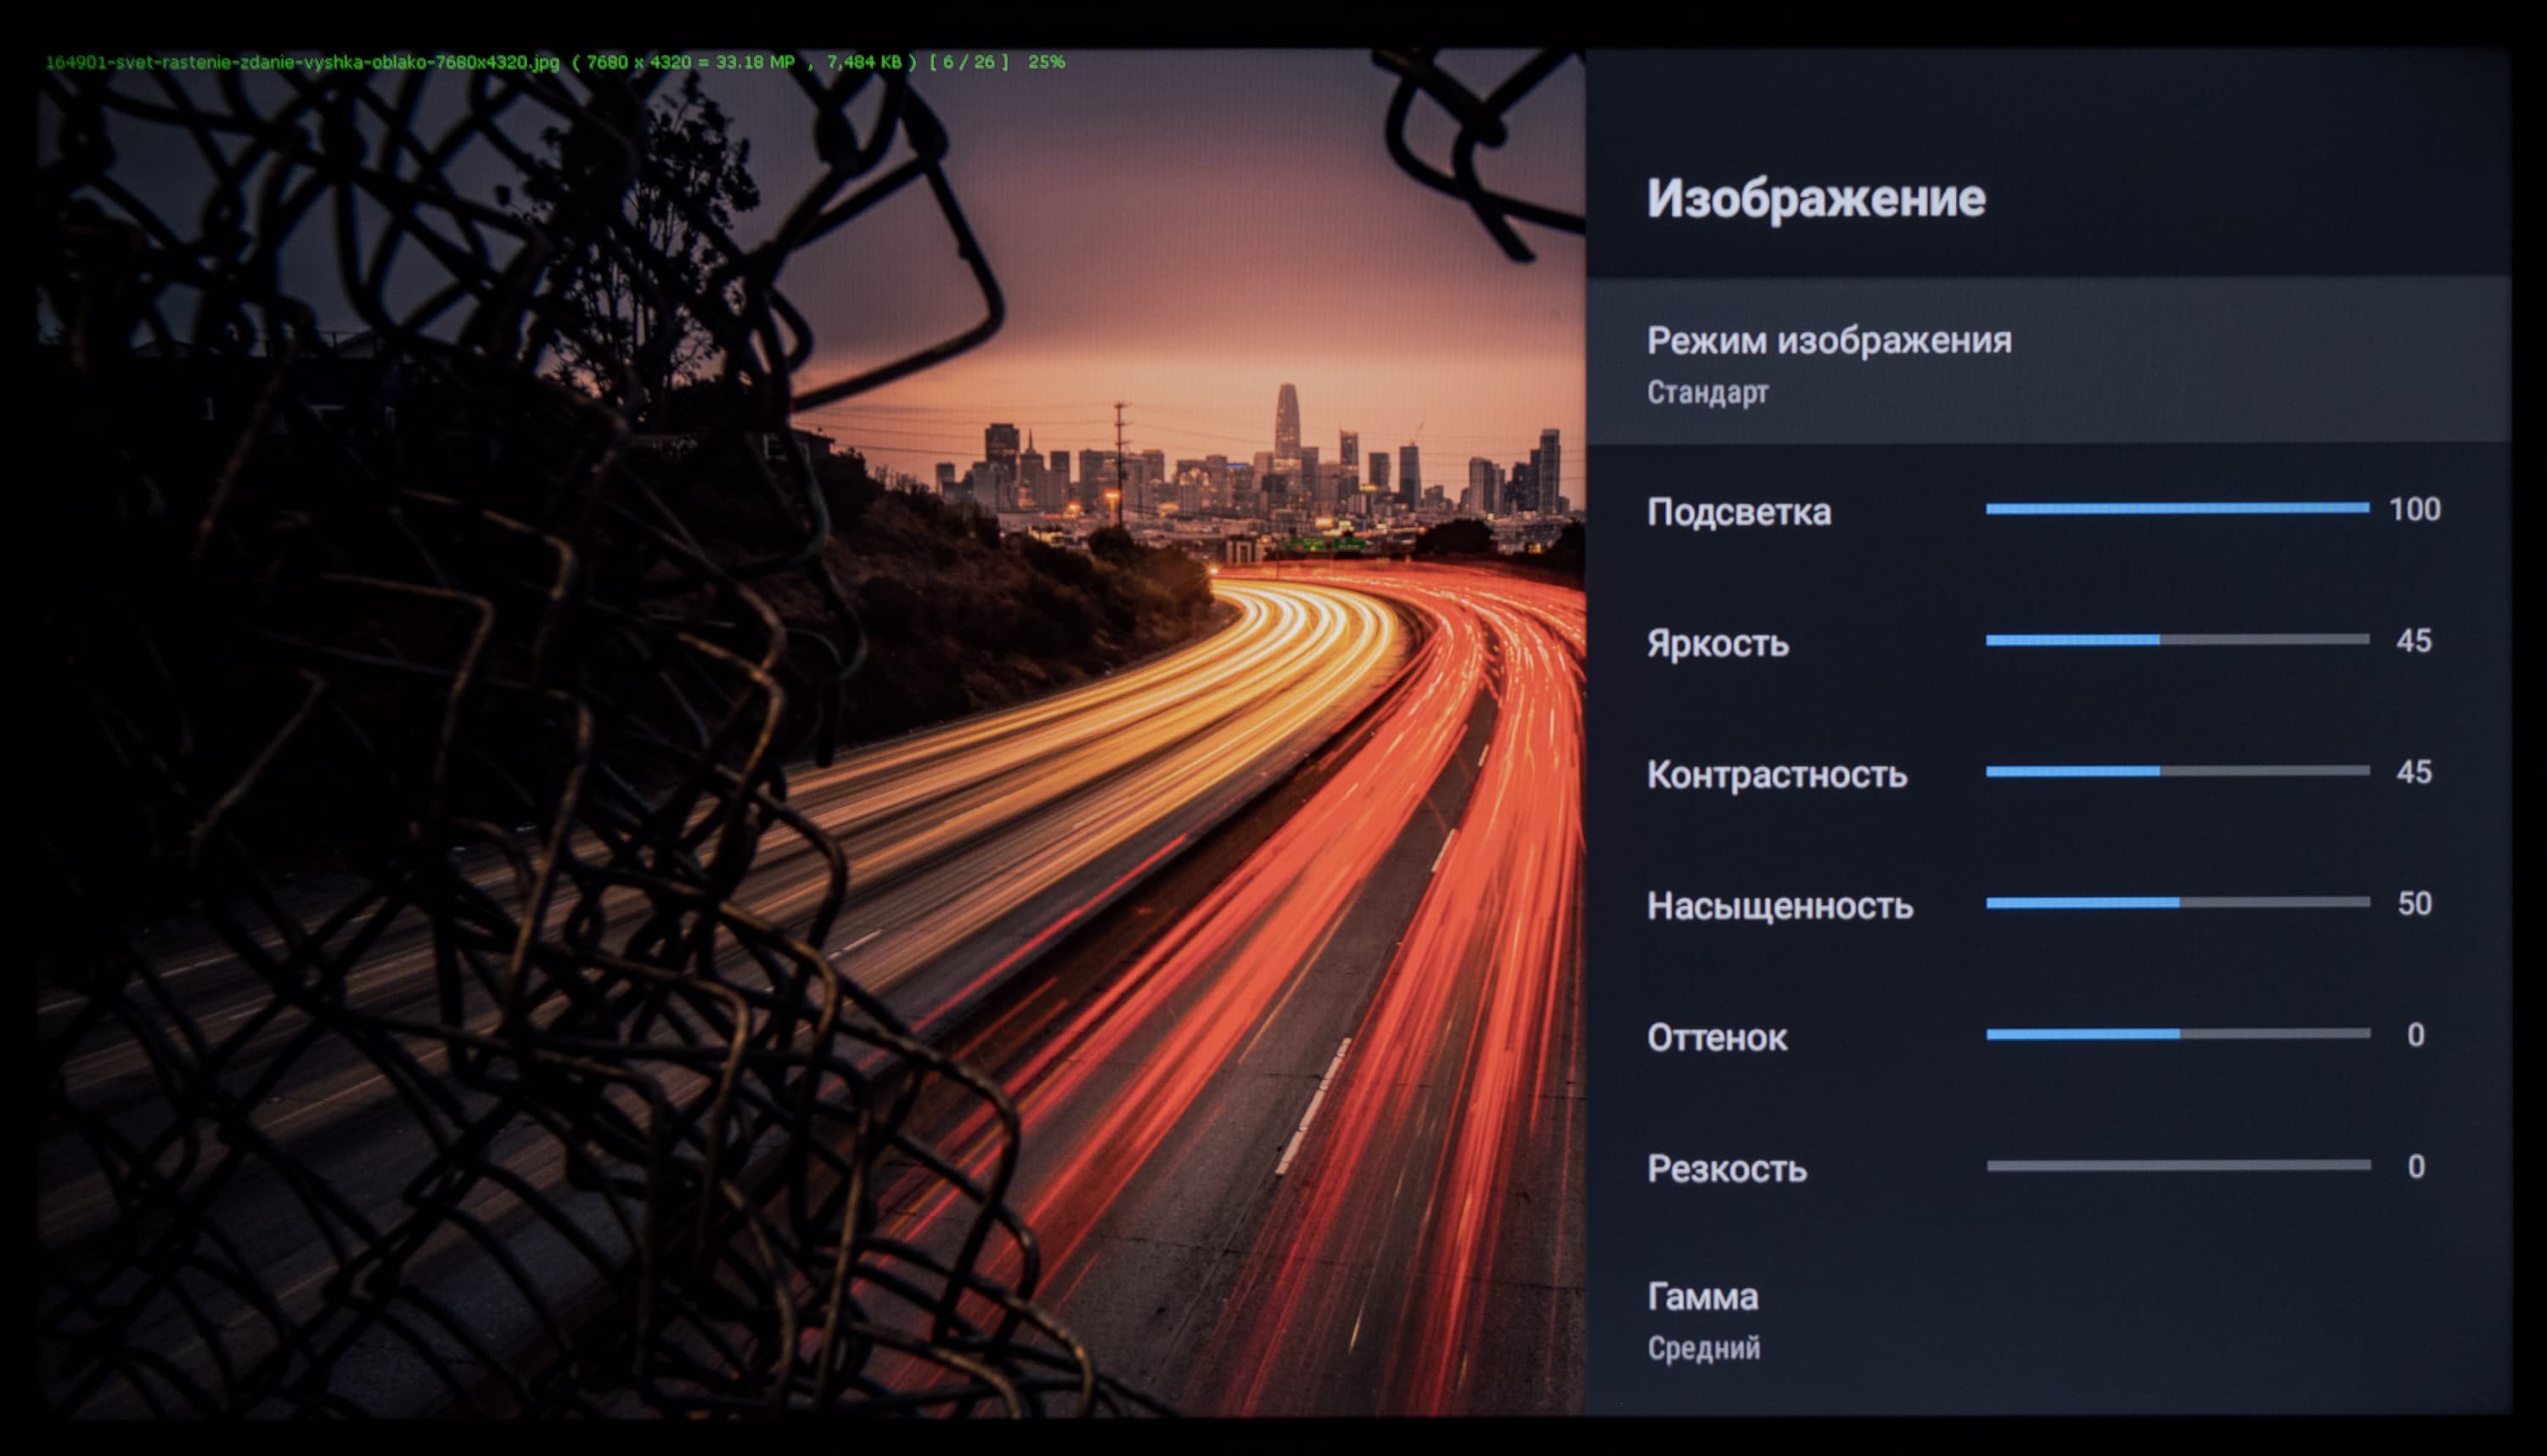Set the Насыщенность slider track

[x=2176, y=903]
